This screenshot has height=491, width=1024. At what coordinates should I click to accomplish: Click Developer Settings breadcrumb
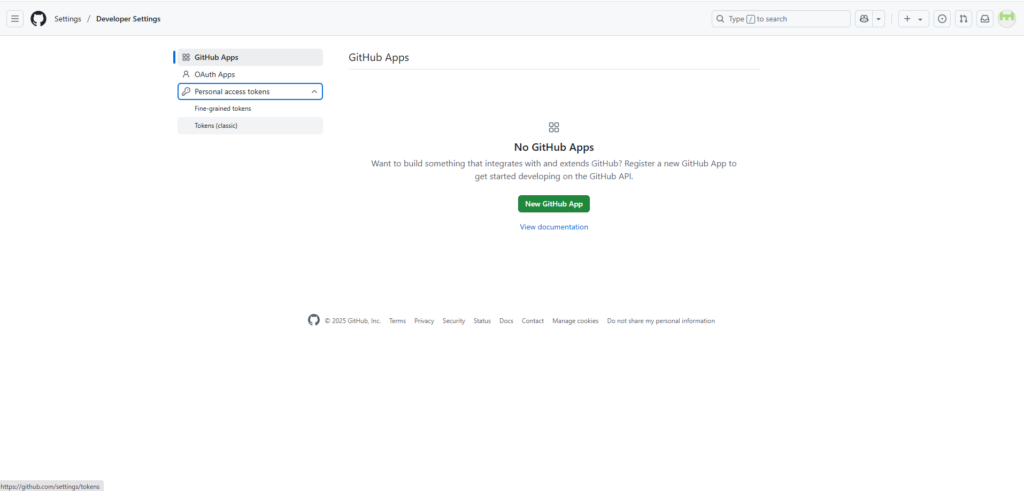(128, 19)
